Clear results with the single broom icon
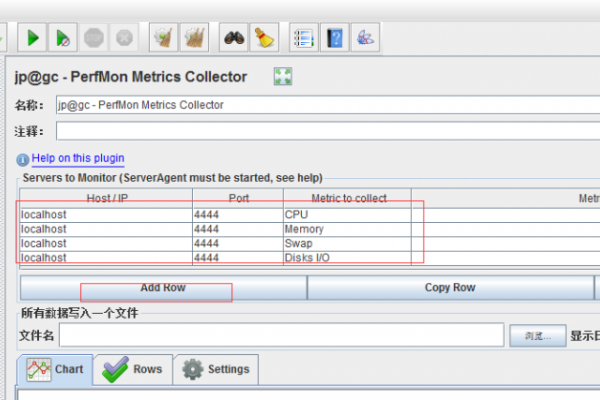The height and width of the screenshot is (400, 600). click(x=162, y=39)
